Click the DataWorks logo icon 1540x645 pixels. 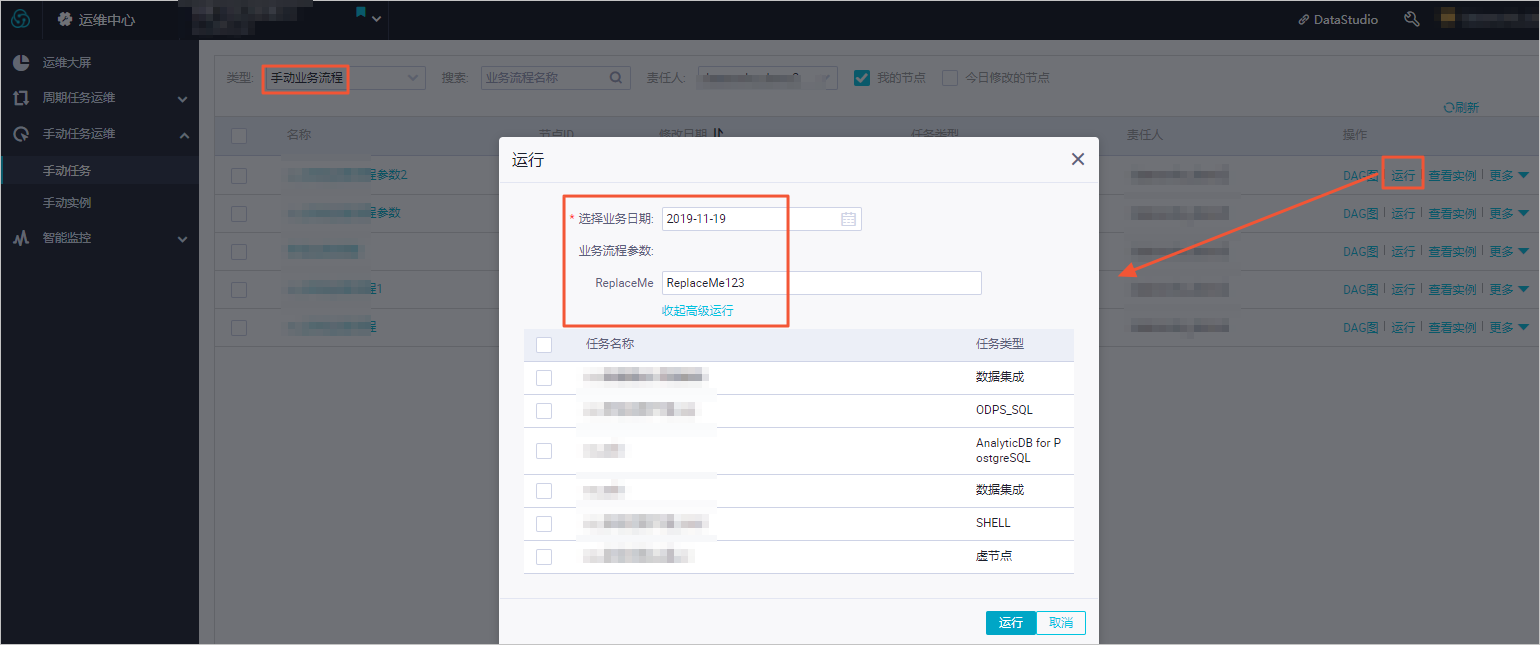click(20, 19)
